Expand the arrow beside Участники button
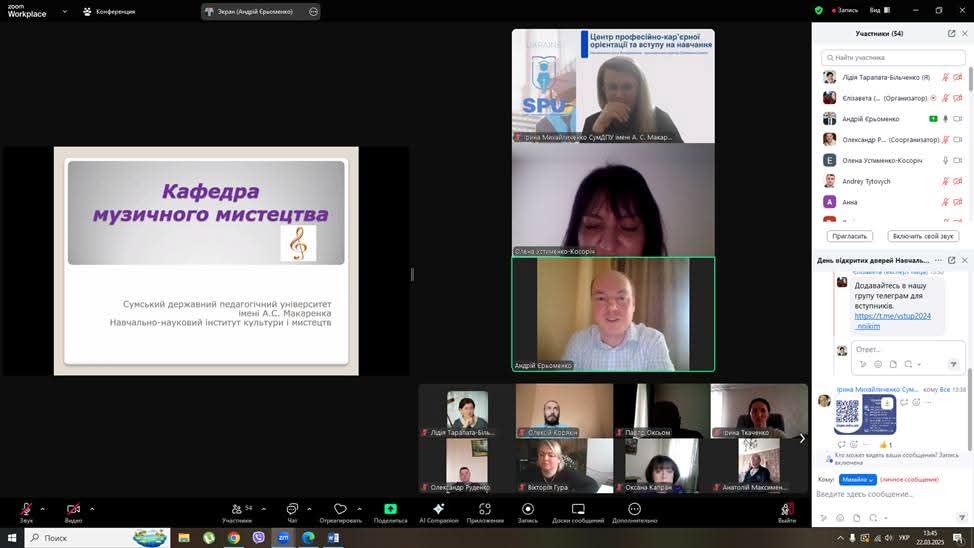The height and width of the screenshot is (548, 974). [x=263, y=509]
